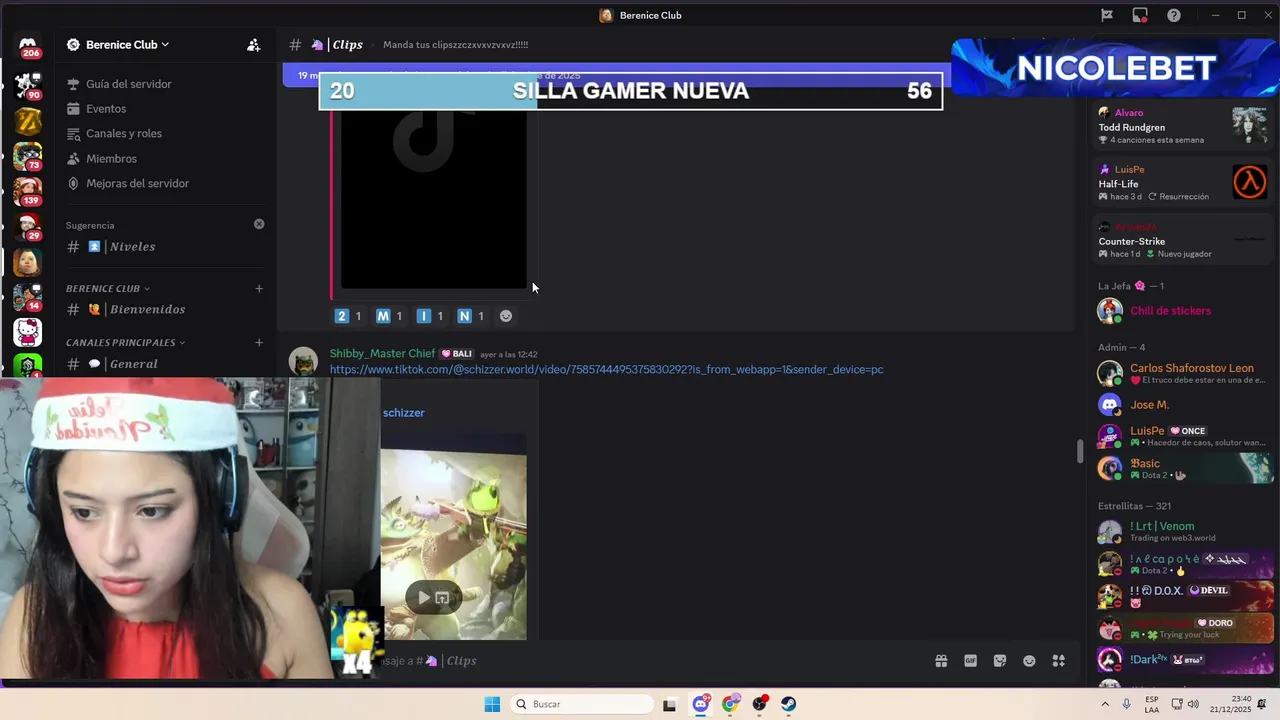
Task: Click the microphone icon in system tray
Action: coord(1127,704)
